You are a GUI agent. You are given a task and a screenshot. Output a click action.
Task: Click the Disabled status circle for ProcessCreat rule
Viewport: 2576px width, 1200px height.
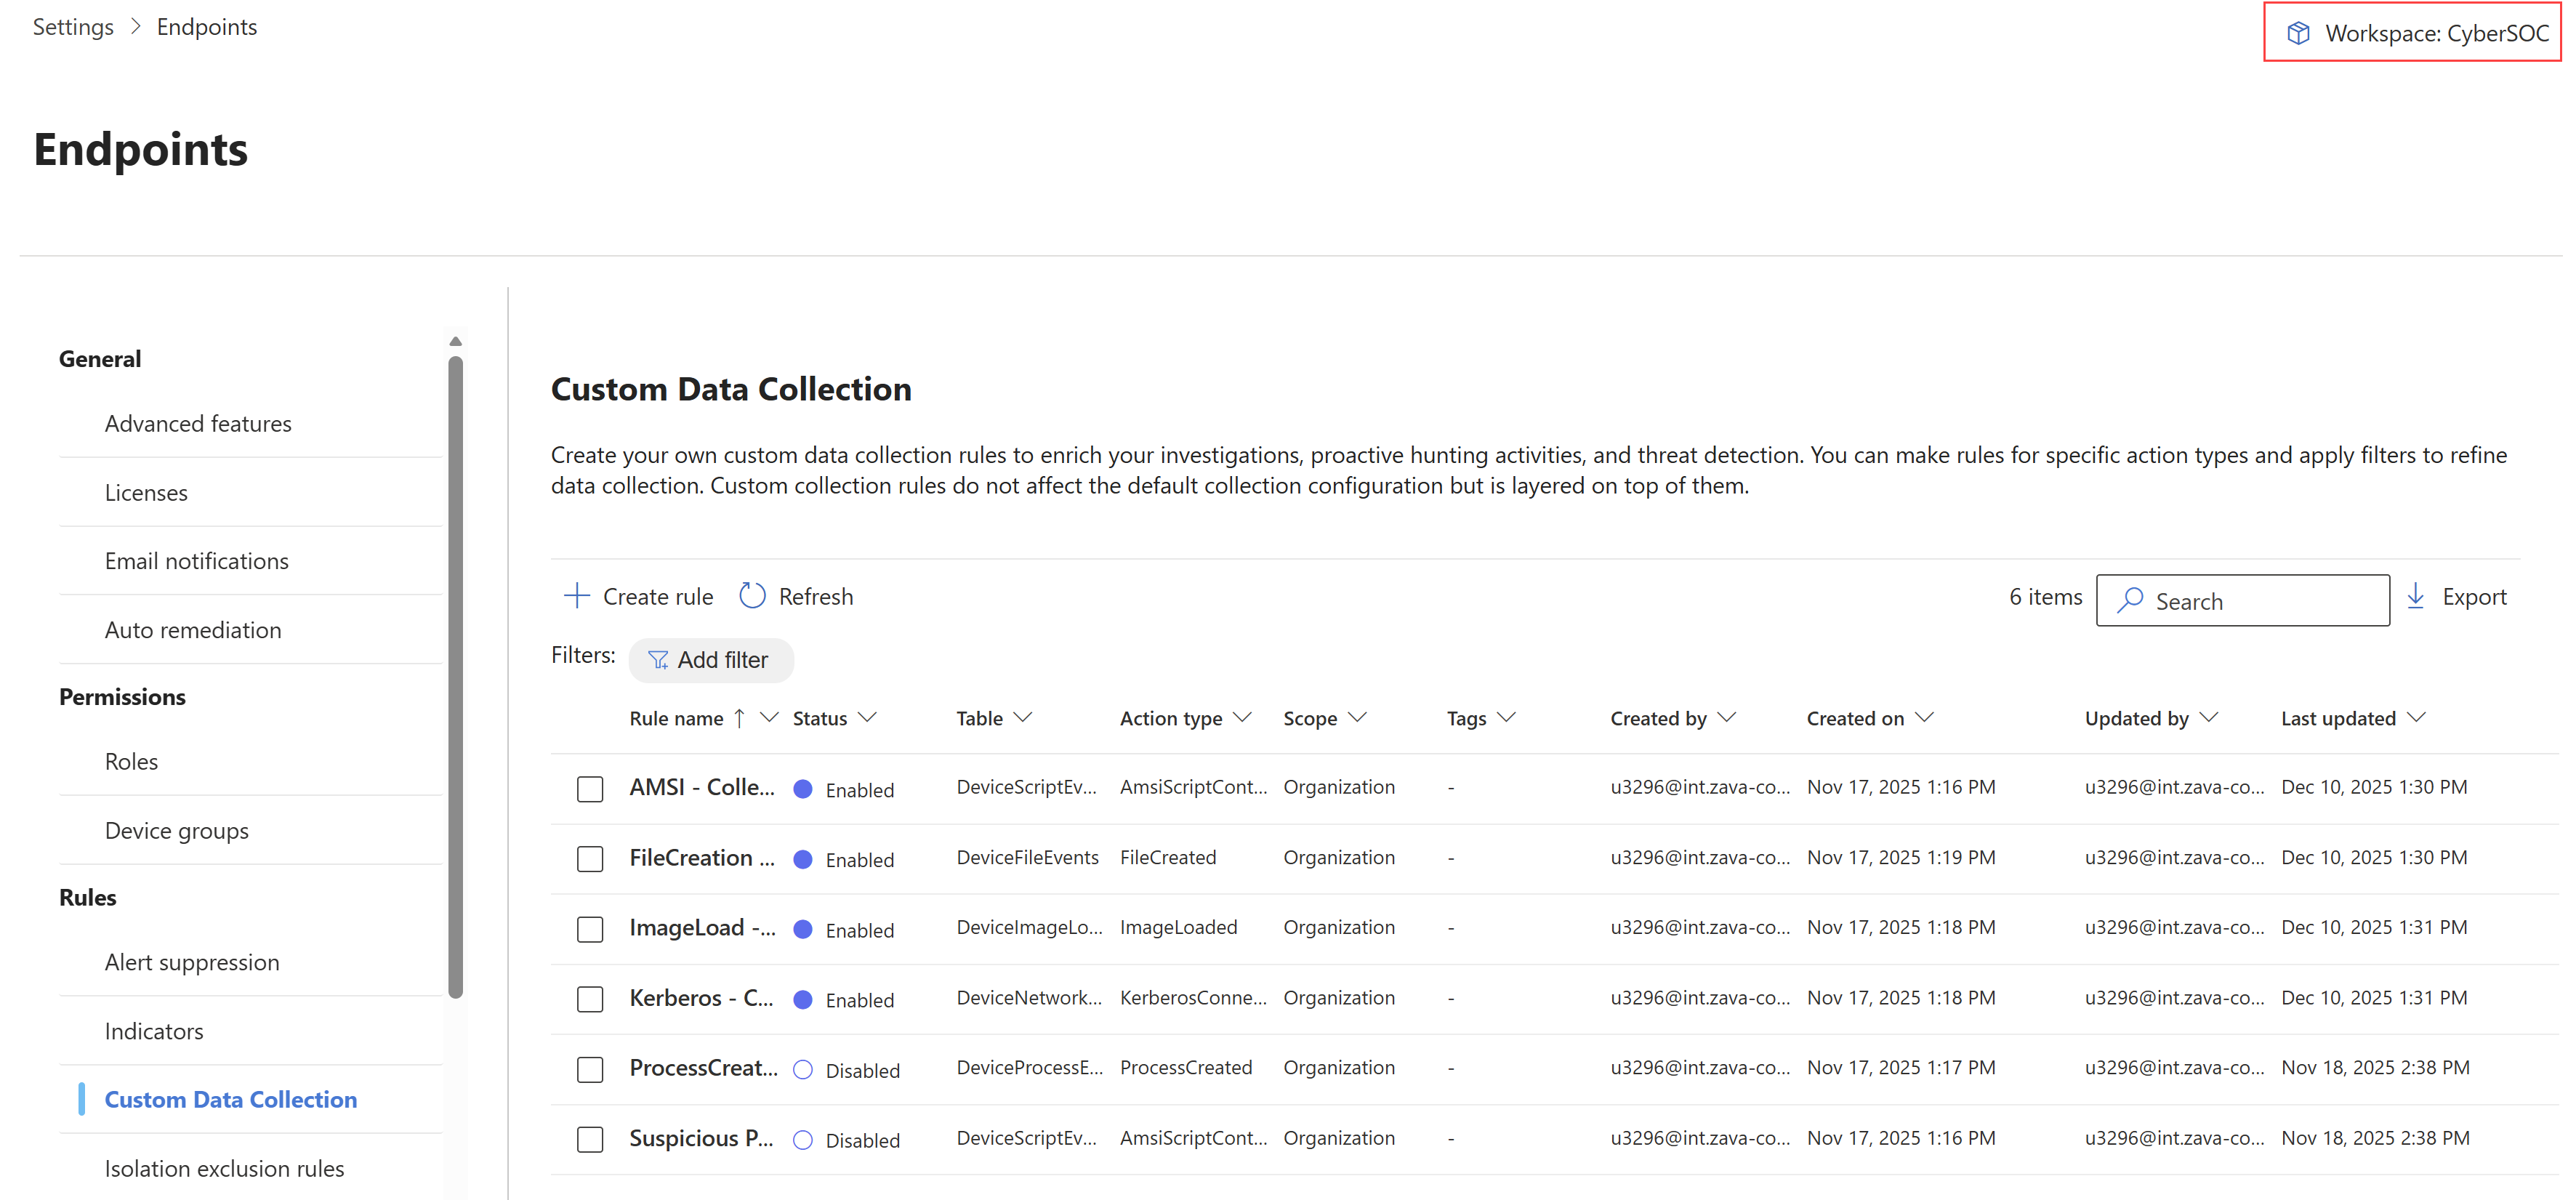point(802,1069)
